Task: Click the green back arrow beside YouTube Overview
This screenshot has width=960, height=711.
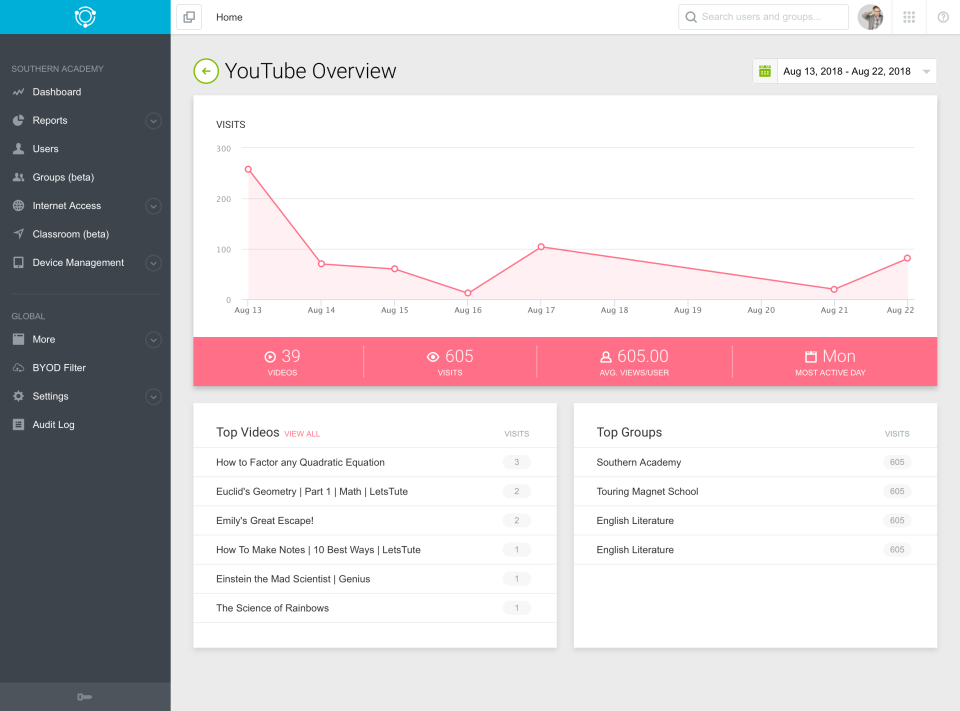Action: coord(206,71)
